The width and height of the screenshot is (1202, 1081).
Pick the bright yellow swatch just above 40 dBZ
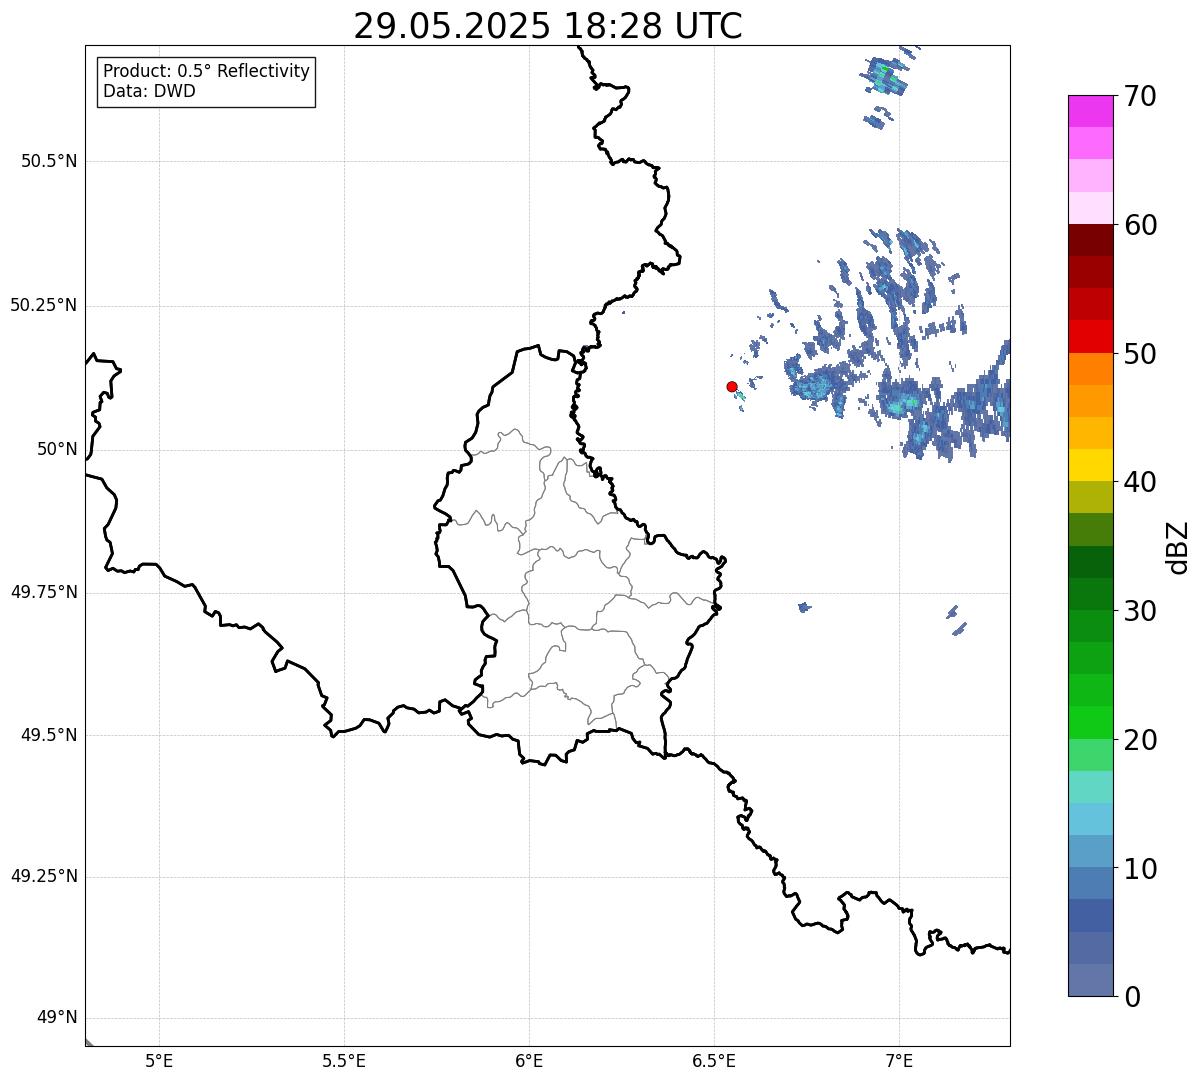1091,465
